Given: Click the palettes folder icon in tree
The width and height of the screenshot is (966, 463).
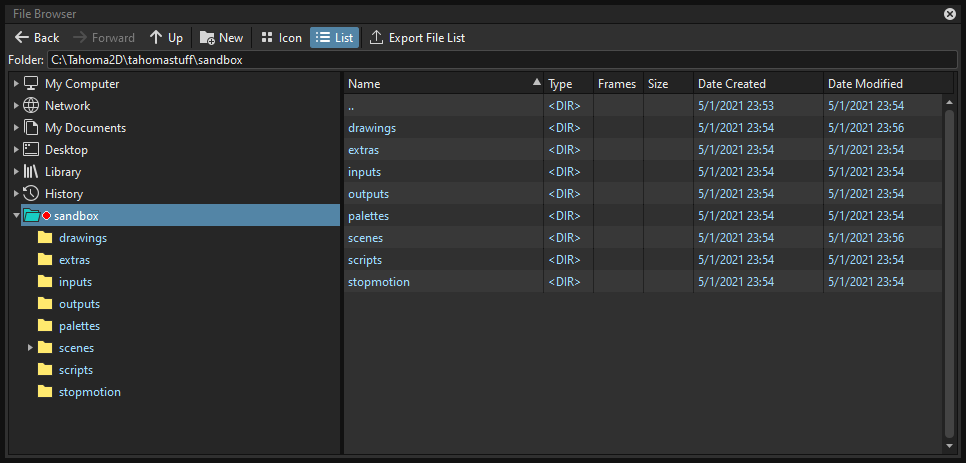Looking at the screenshot, I should [45, 326].
